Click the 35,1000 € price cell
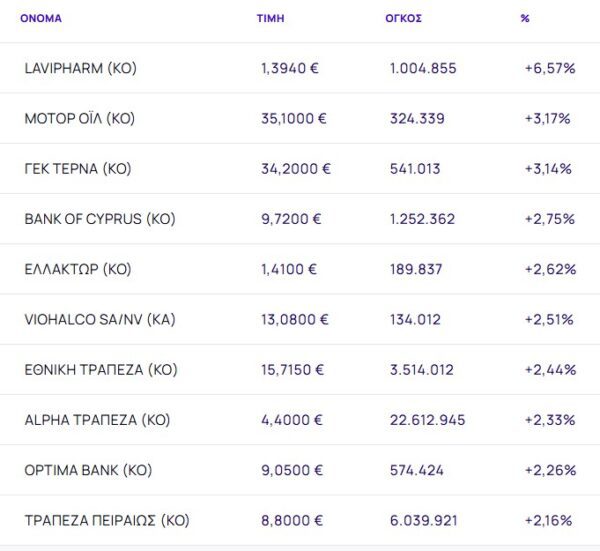 coord(294,118)
